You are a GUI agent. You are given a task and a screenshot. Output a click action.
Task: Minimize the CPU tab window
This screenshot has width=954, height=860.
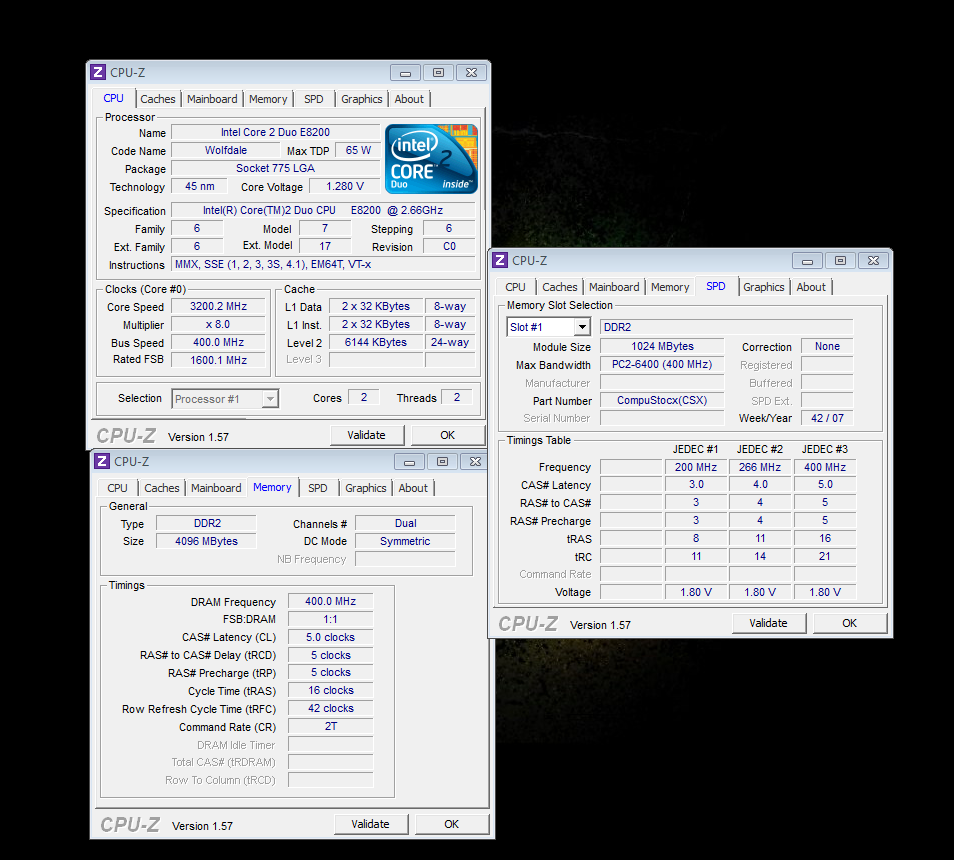(x=405, y=73)
